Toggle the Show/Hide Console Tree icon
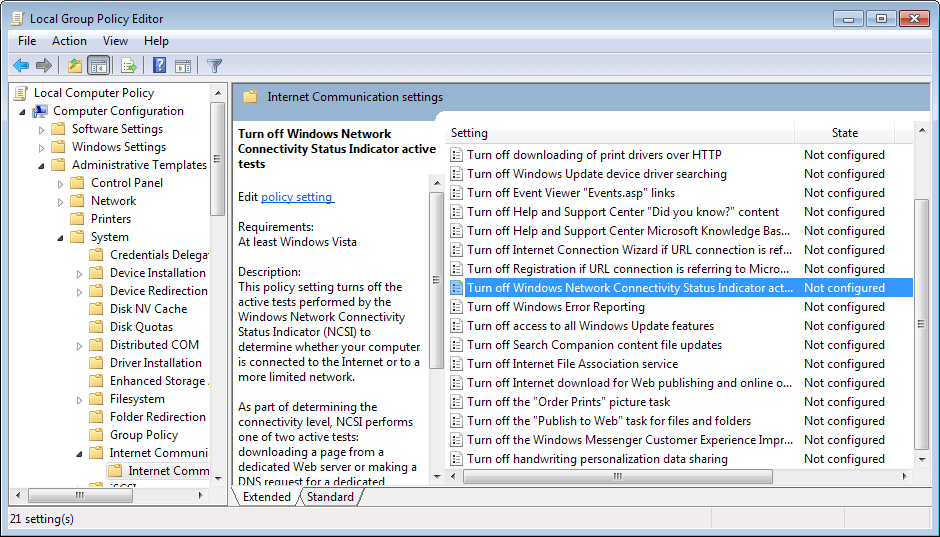940x537 pixels. 98,65
